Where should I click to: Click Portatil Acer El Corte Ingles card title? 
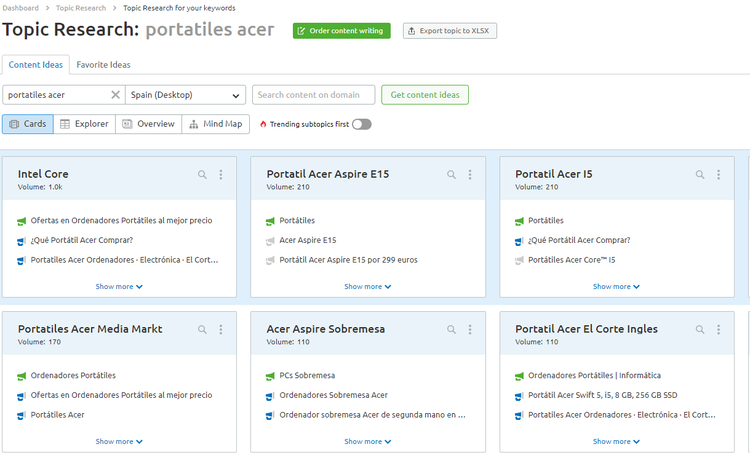[x=586, y=329]
